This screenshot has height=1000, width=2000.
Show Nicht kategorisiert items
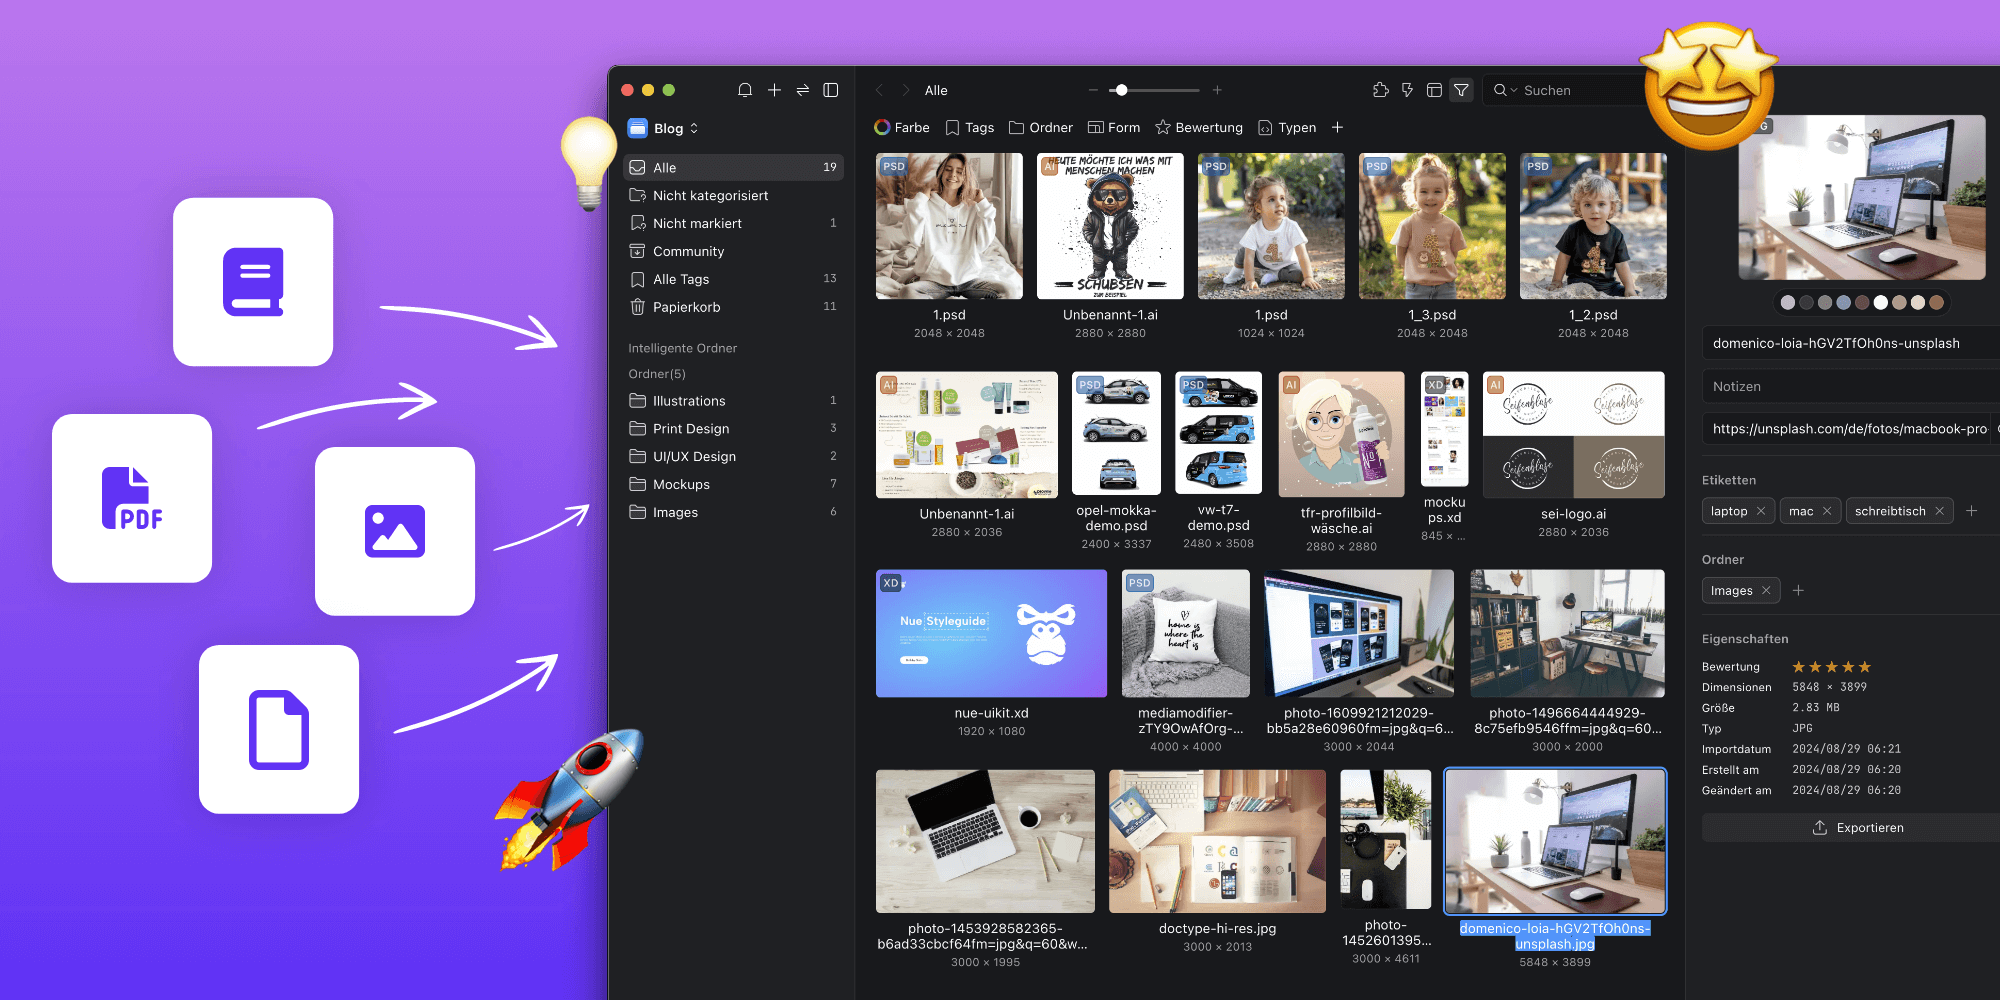pos(733,195)
